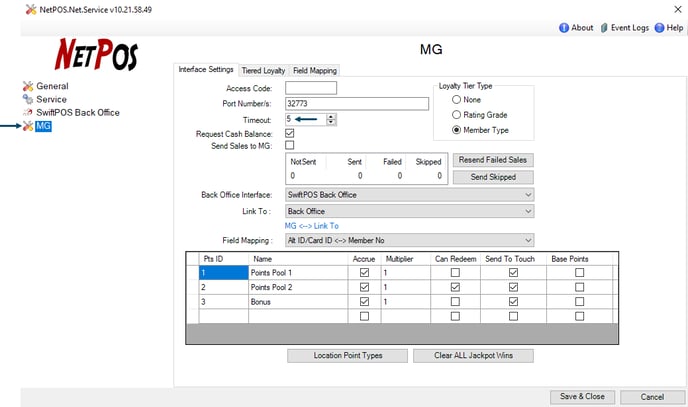Viewport: 688px width, 407px height.
Task: Choose None for Loyalty Tier Type
Action: (457, 100)
